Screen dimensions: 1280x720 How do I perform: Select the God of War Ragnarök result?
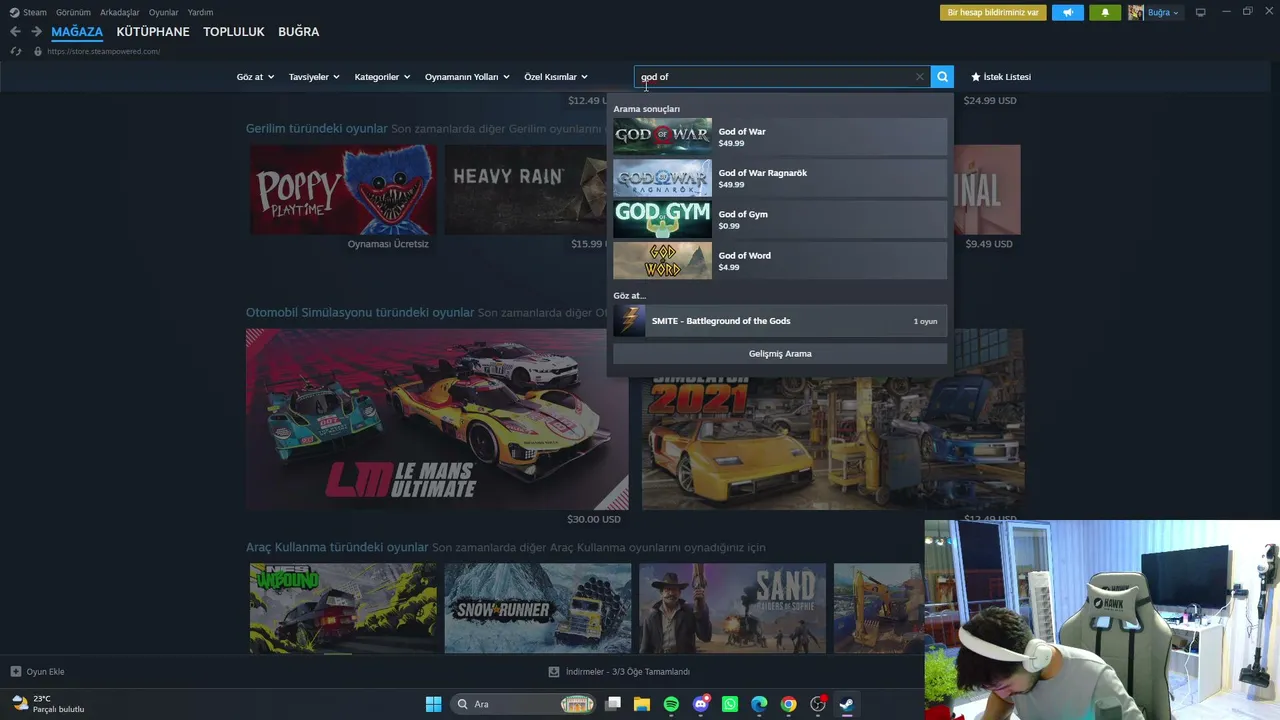pos(780,178)
